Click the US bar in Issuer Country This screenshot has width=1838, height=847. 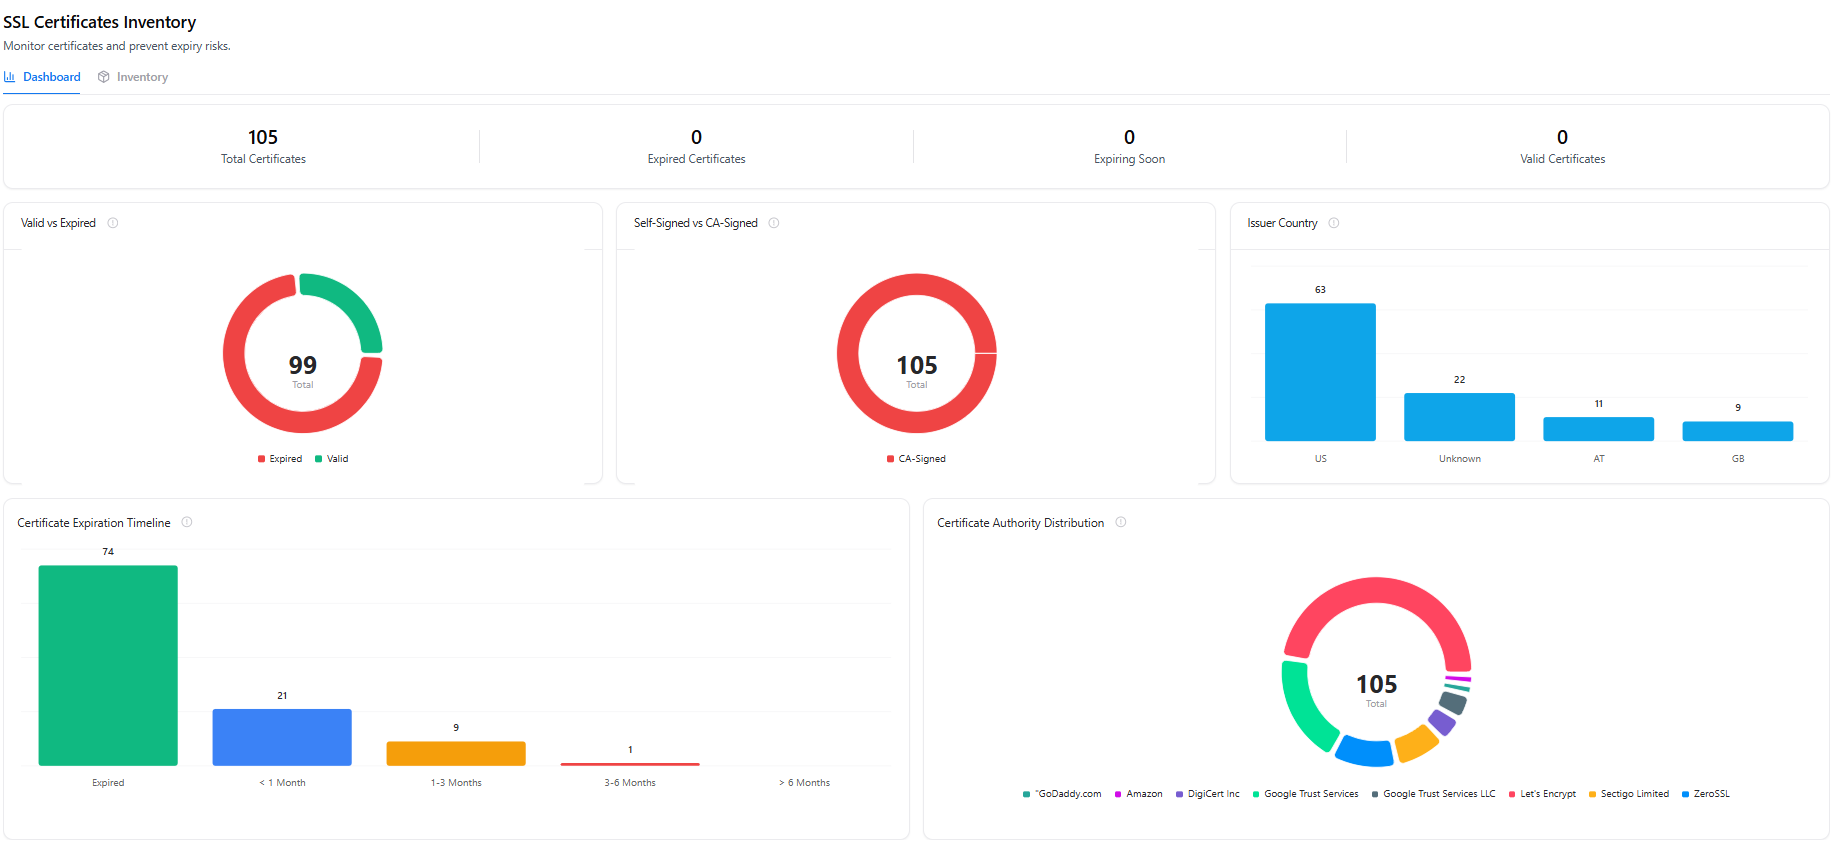pos(1320,372)
